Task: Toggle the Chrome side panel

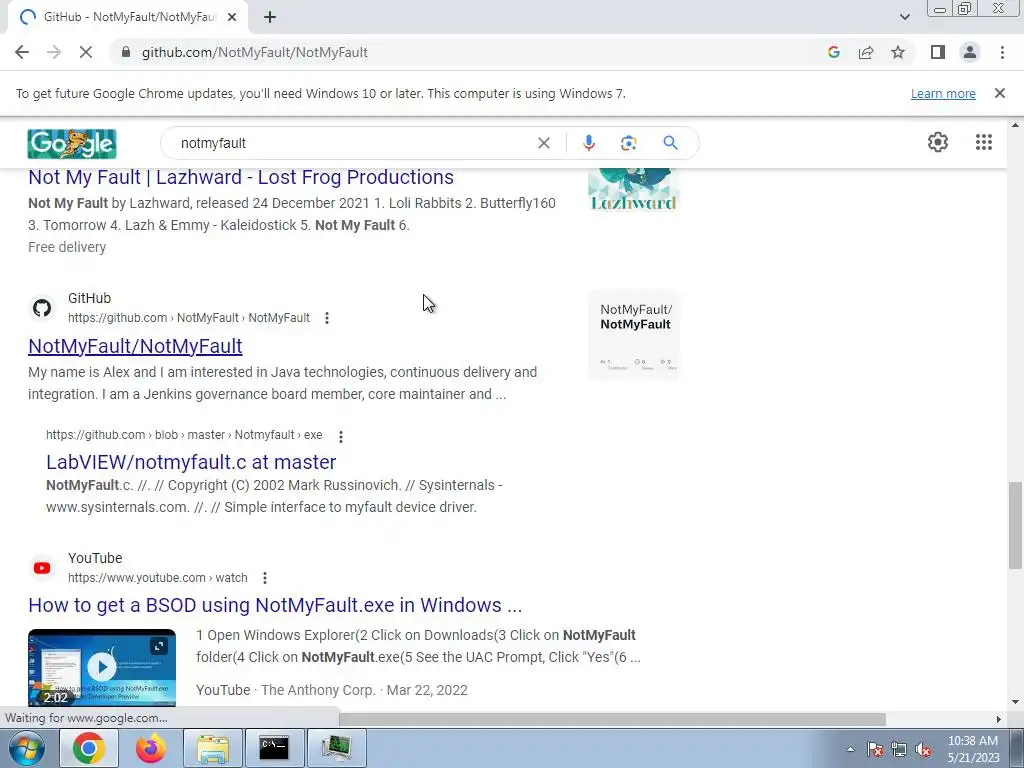Action: 938,52
